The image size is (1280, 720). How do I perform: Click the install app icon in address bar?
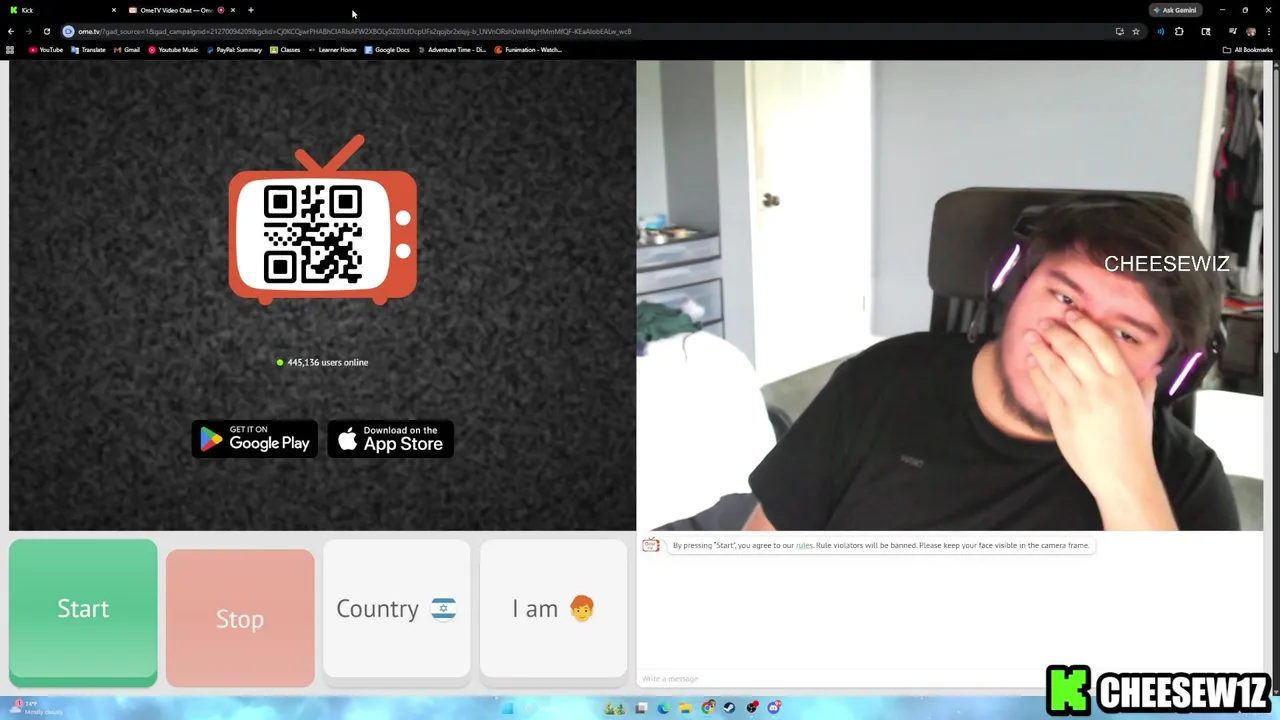(x=1120, y=31)
